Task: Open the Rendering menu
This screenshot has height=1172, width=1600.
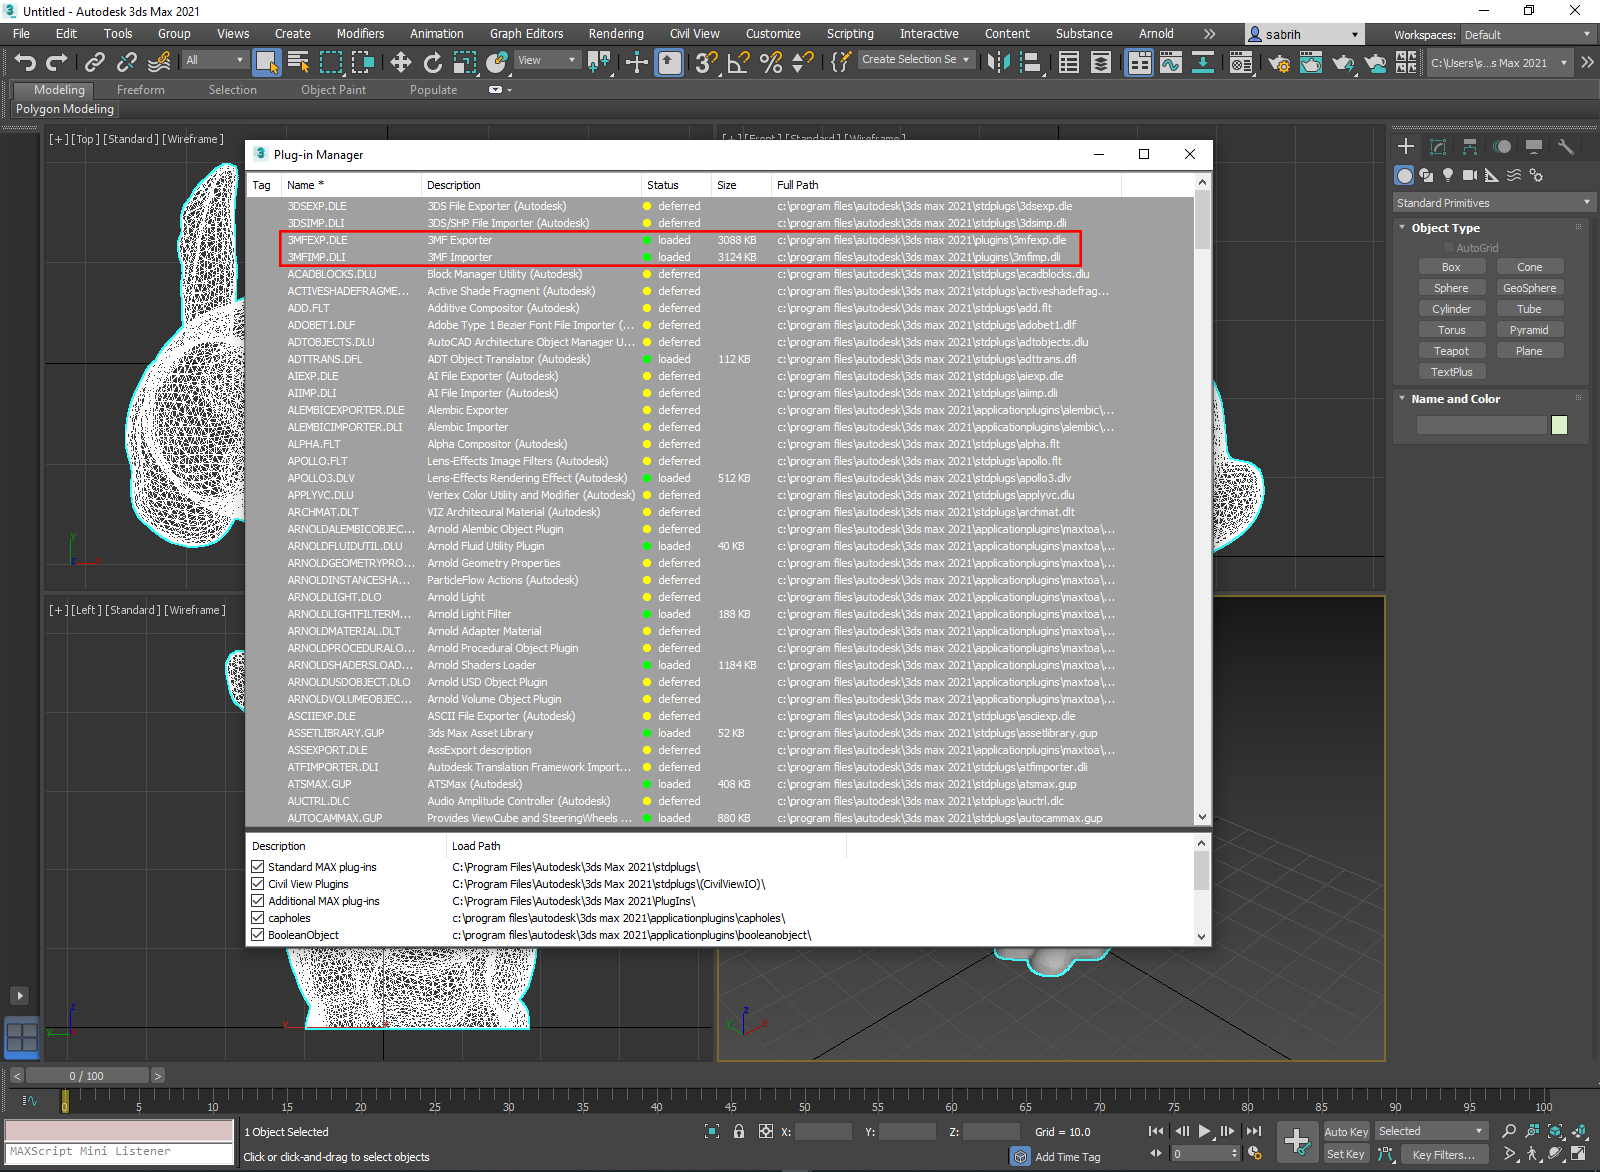Action: 616,34
